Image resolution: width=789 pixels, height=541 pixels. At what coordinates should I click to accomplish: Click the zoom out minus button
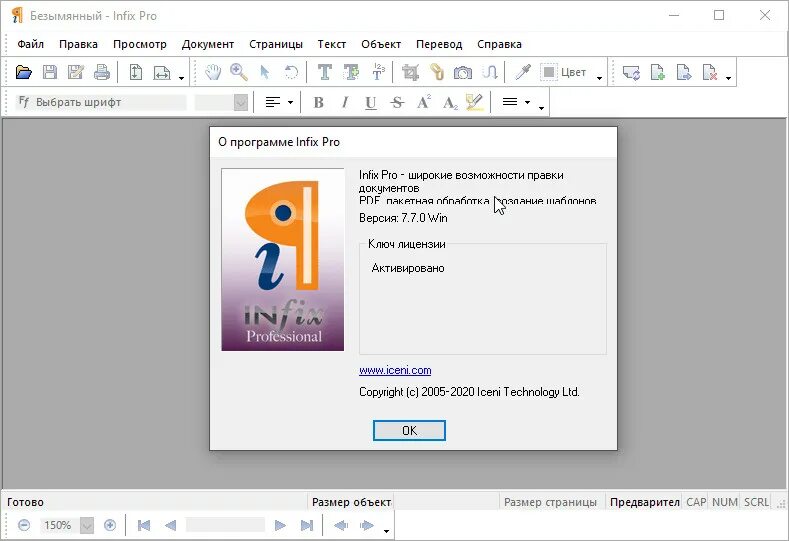pos(24,525)
